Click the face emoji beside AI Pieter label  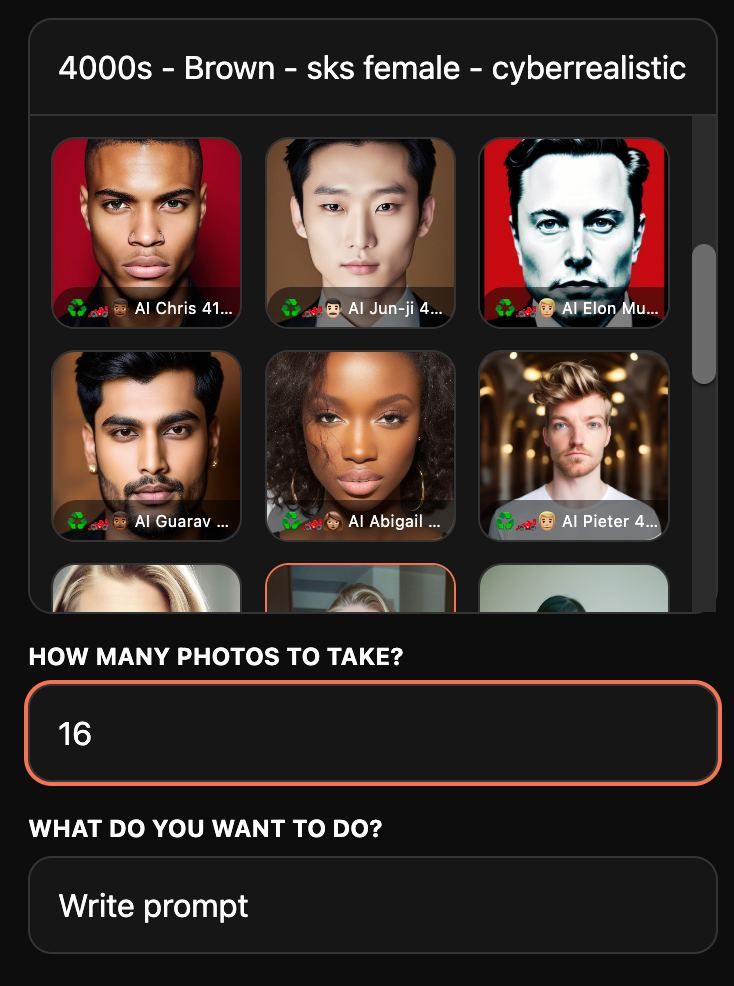(x=547, y=521)
